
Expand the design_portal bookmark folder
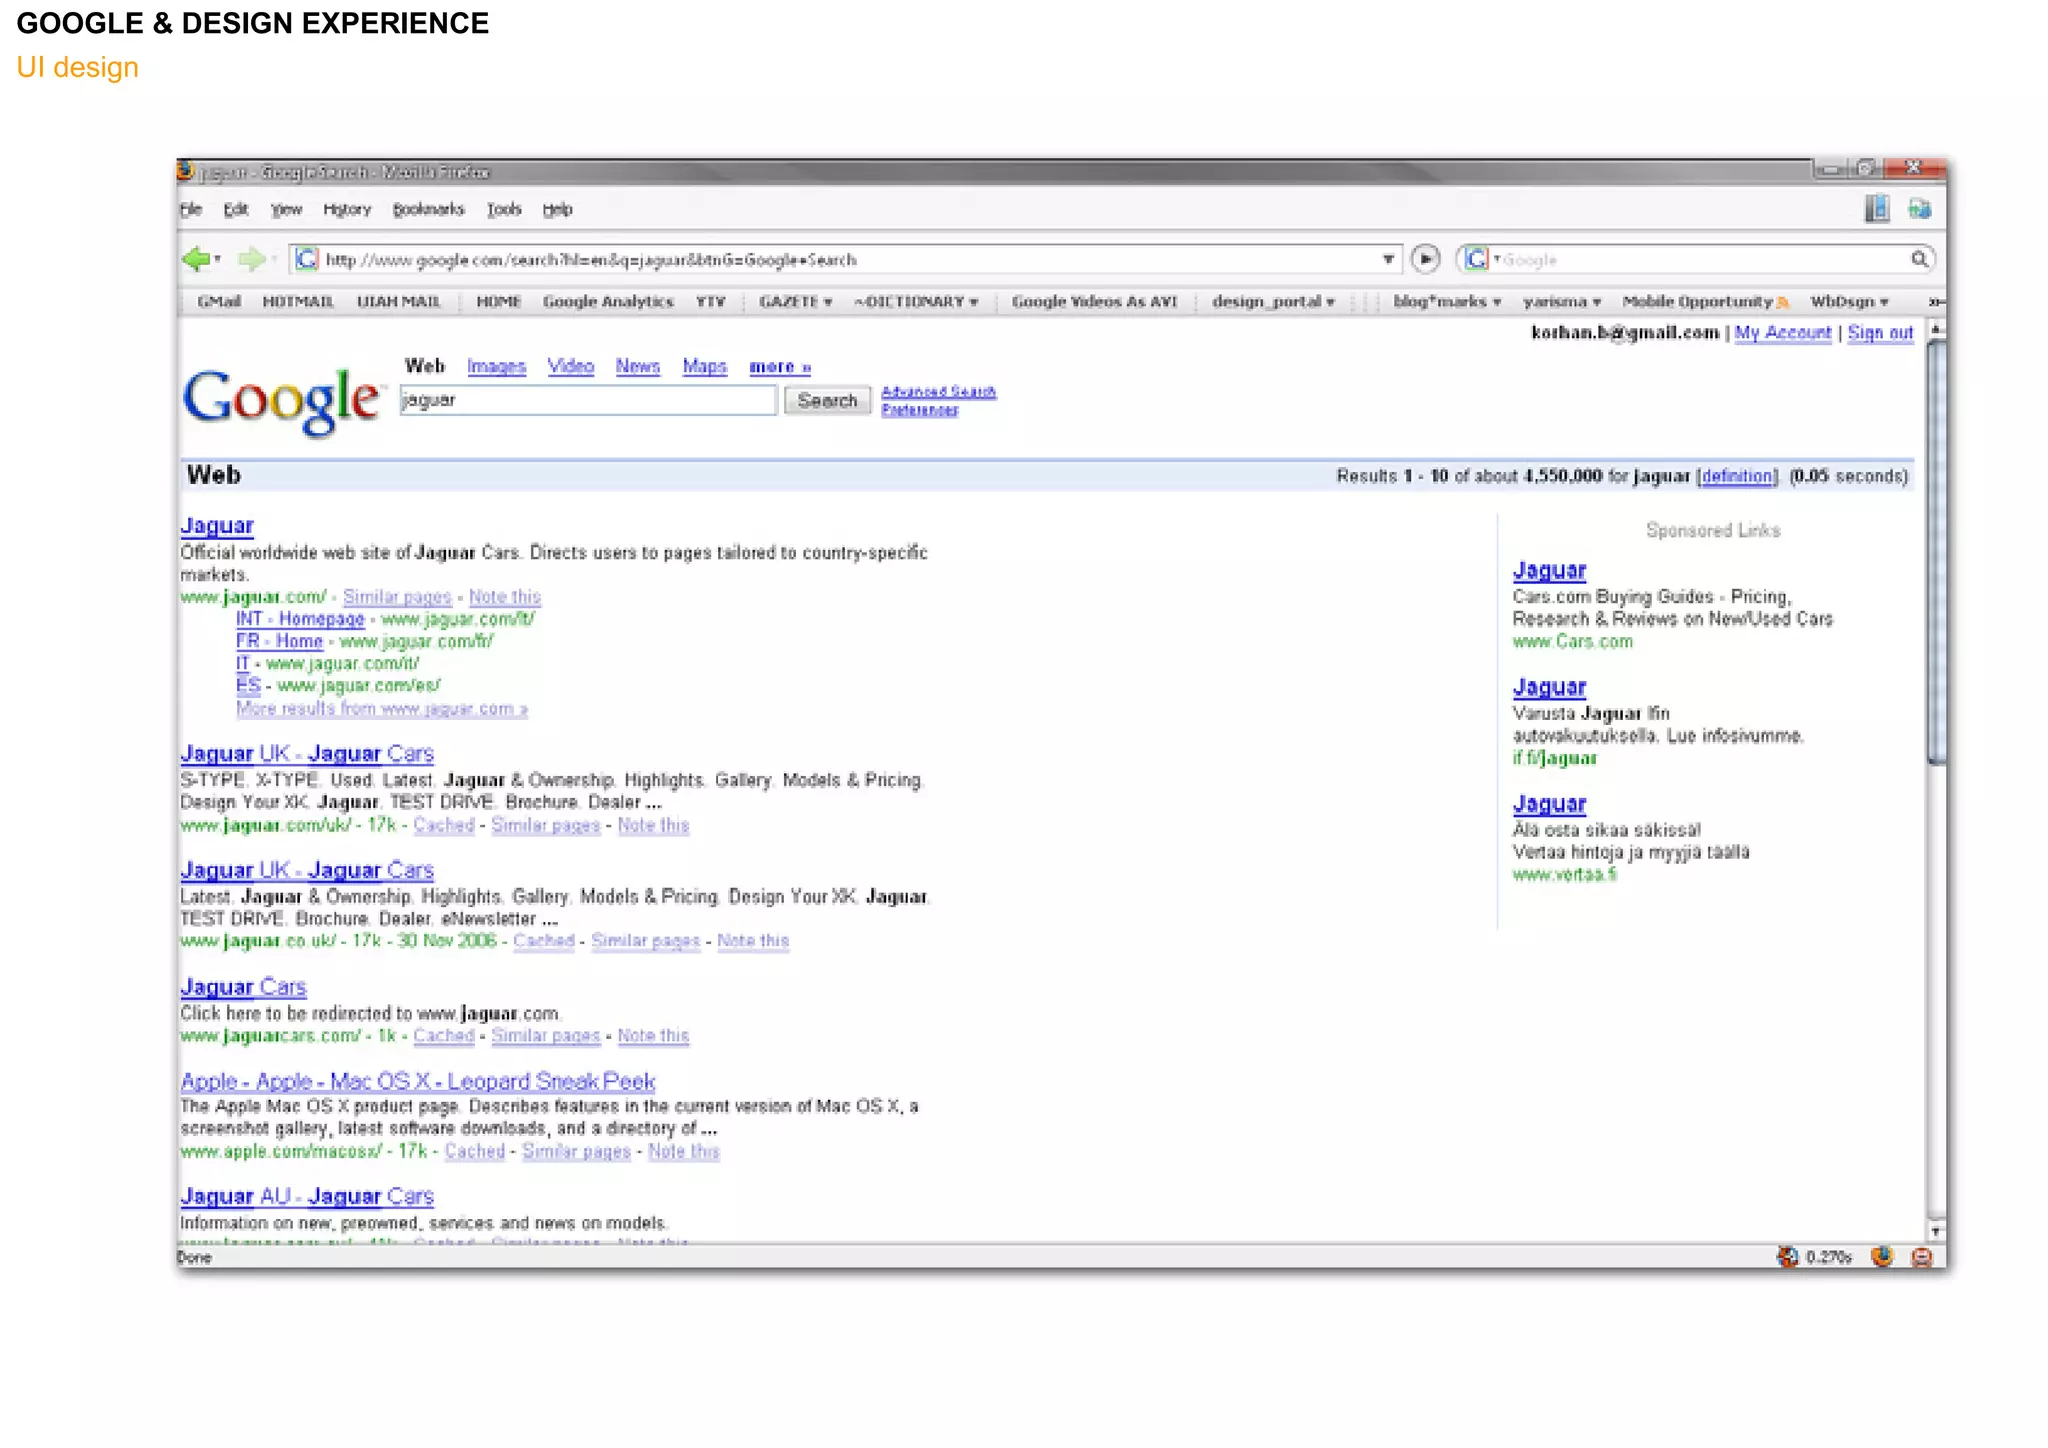[x=1273, y=301]
